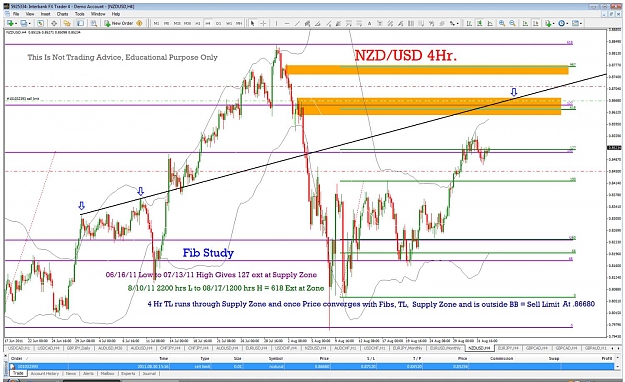Expand the Templates dropdown arrow

click(x=581, y=24)
